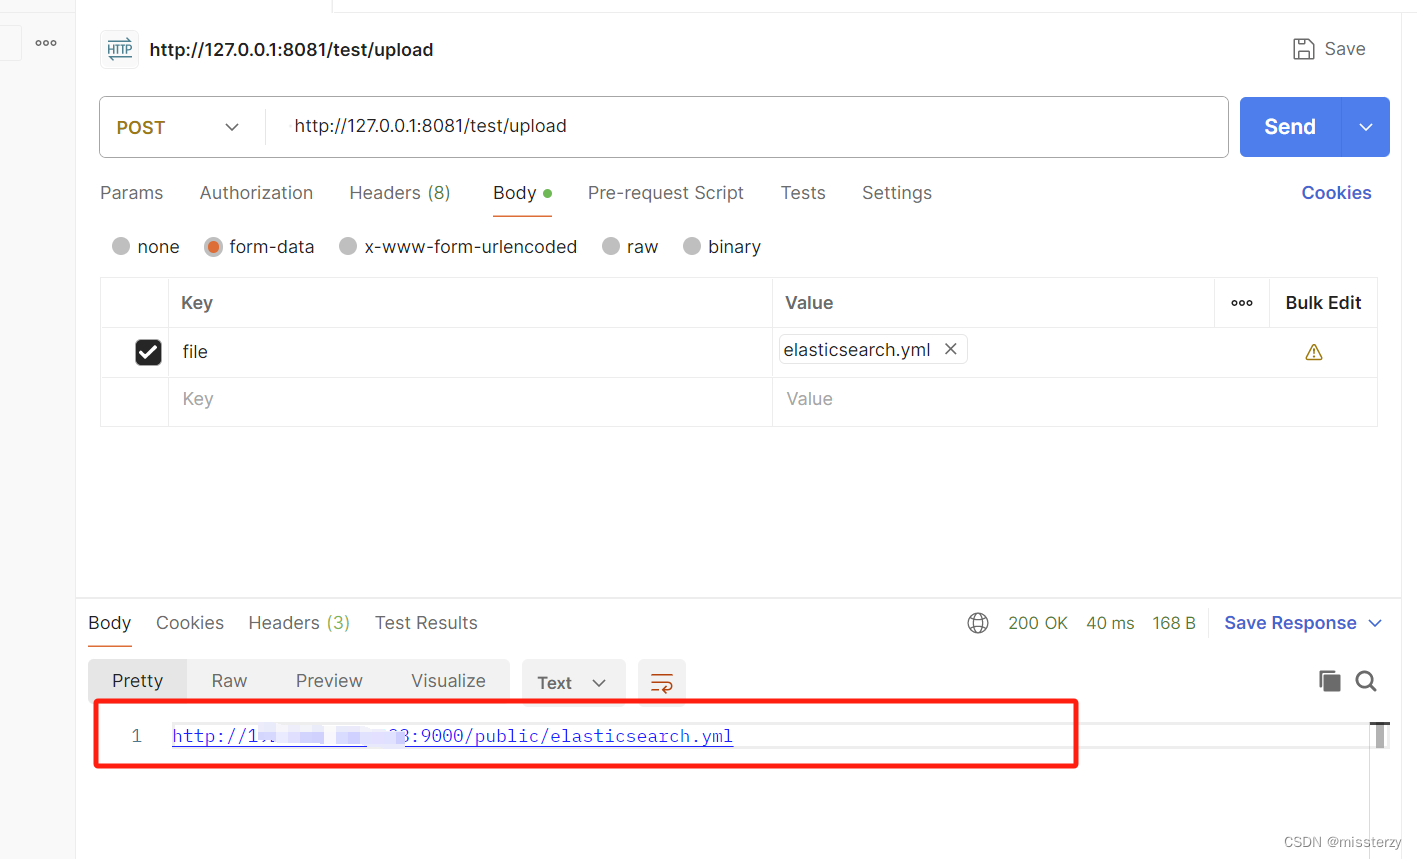Open the response search icon
This screenshot has width=1417, height=859.
1366,681
